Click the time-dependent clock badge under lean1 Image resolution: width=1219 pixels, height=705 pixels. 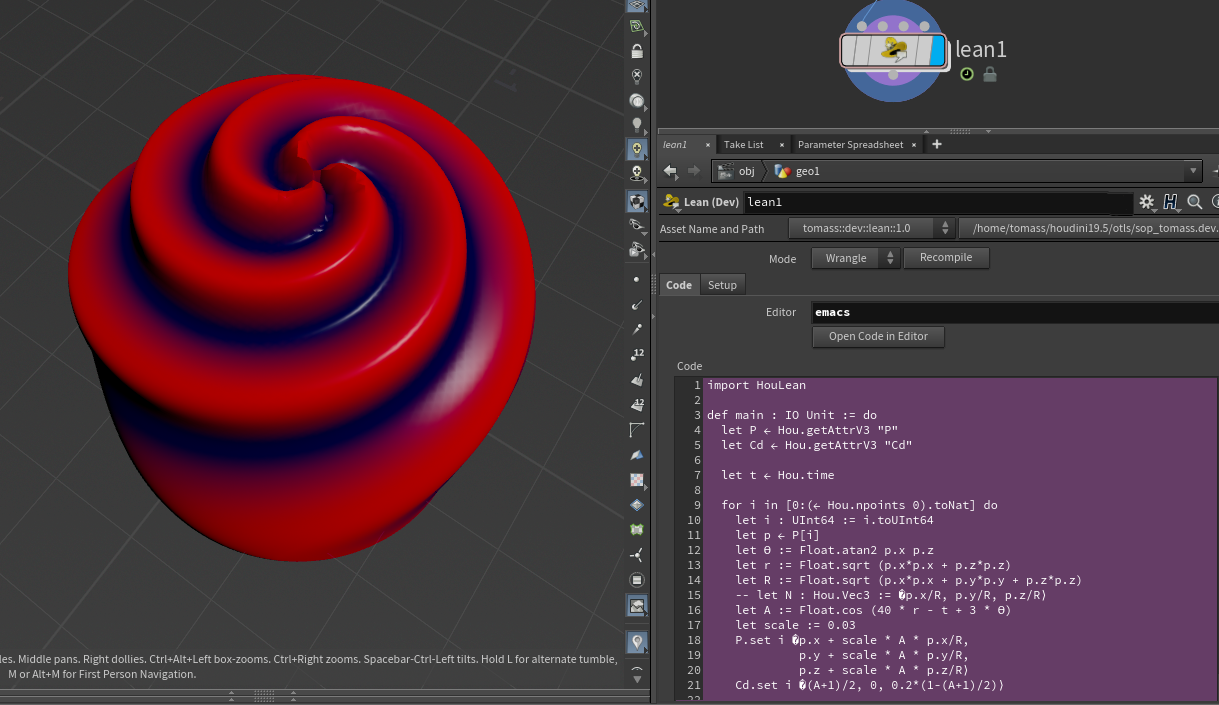coord(967,75)
